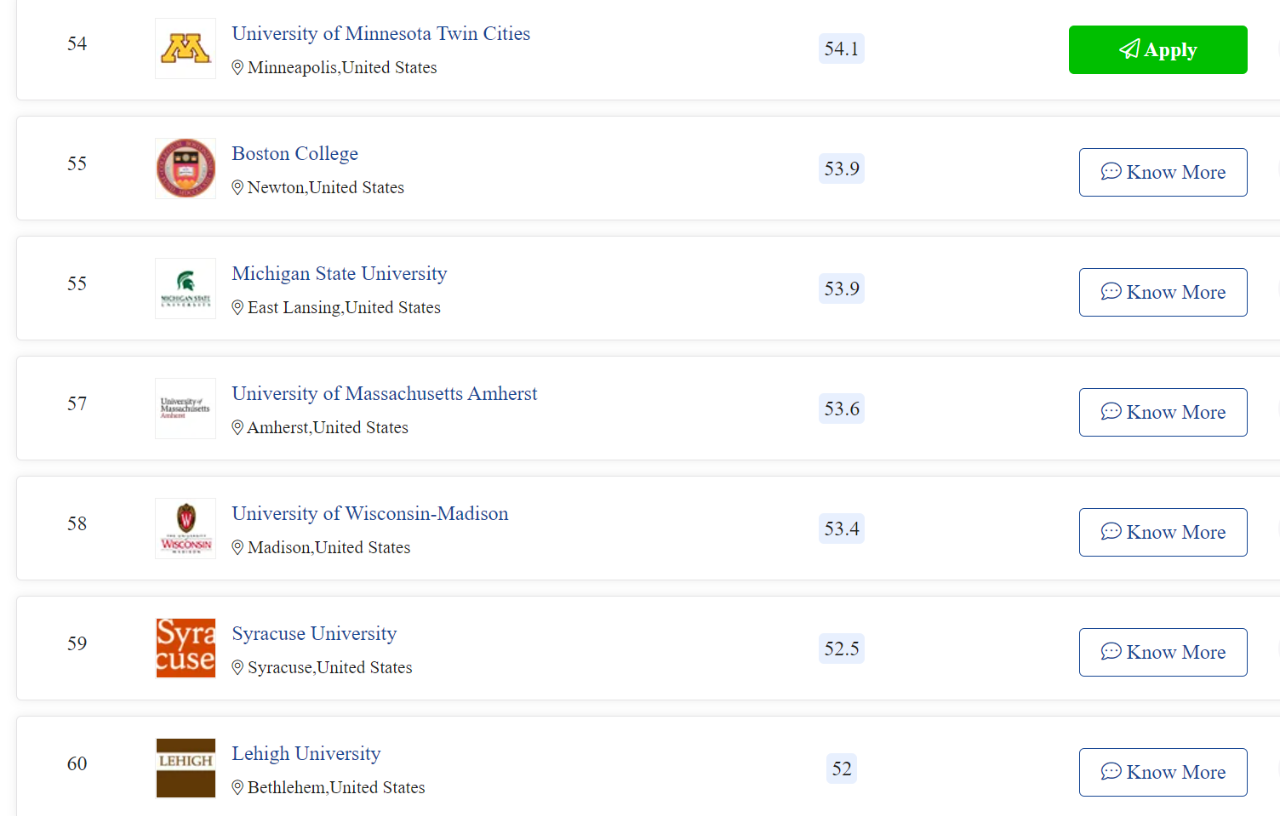1280x816 pixels.
Task: Know More about Lehigh University
Action: (x=1163, y=772)
